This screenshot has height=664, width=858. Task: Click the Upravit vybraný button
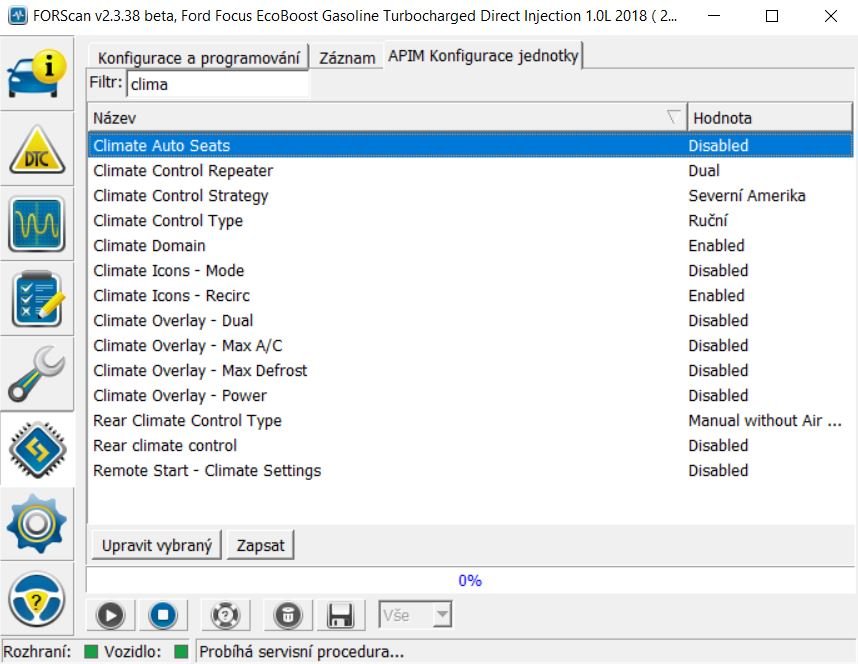(156, 545)
